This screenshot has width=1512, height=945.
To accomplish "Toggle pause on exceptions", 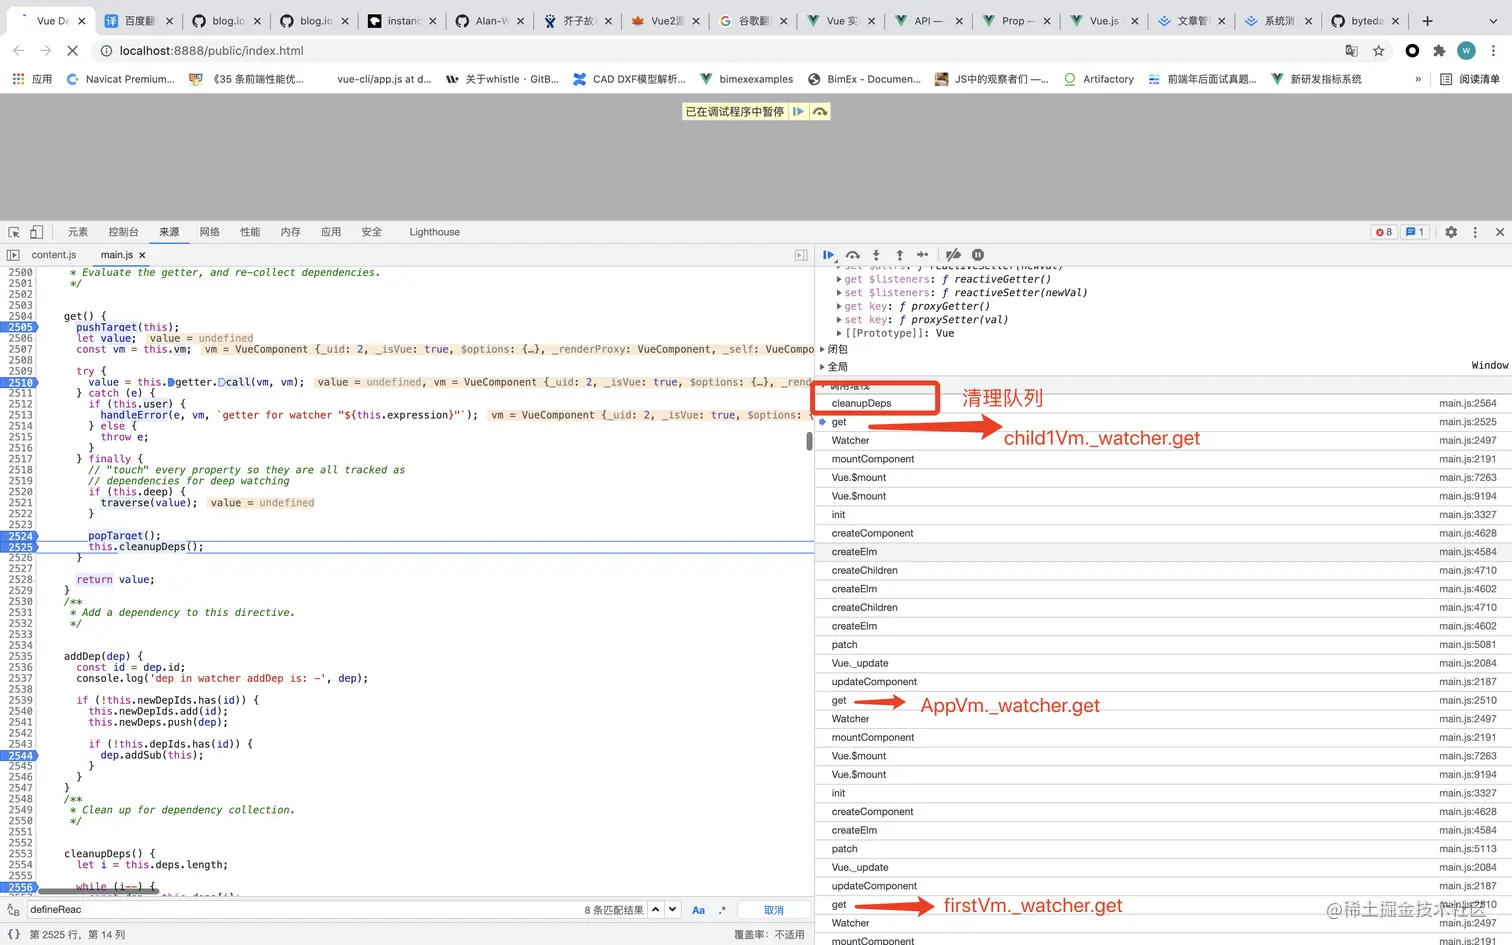I will point(978,255).
